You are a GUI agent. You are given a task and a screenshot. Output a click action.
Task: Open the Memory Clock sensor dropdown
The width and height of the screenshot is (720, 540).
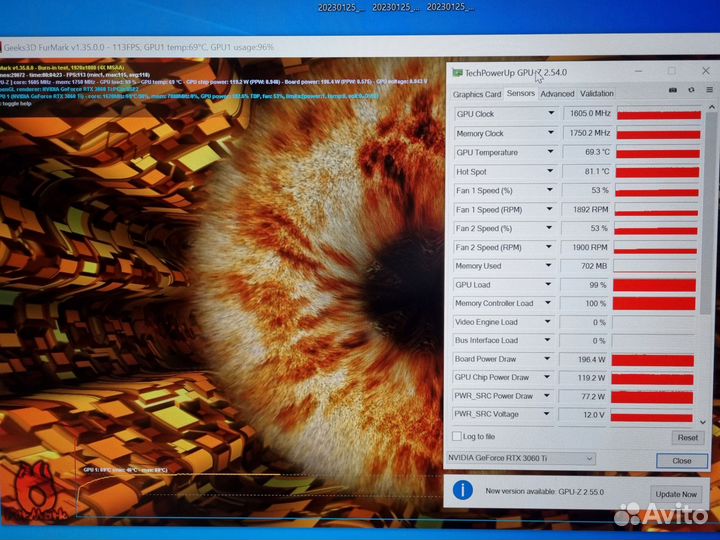pyautogui.click(x=551, y=133)
